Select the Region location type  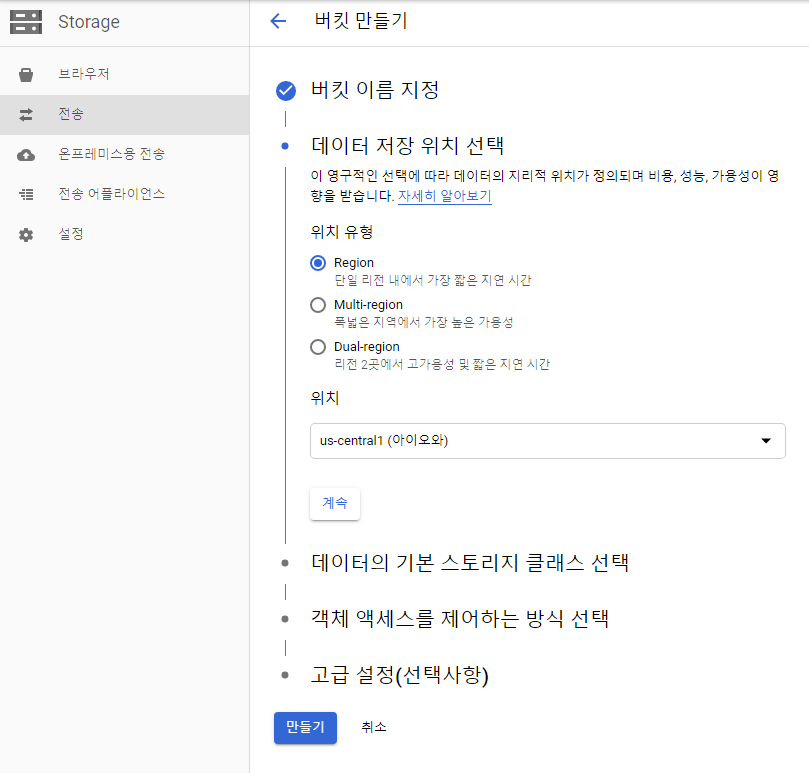click(x=318, y=263)
